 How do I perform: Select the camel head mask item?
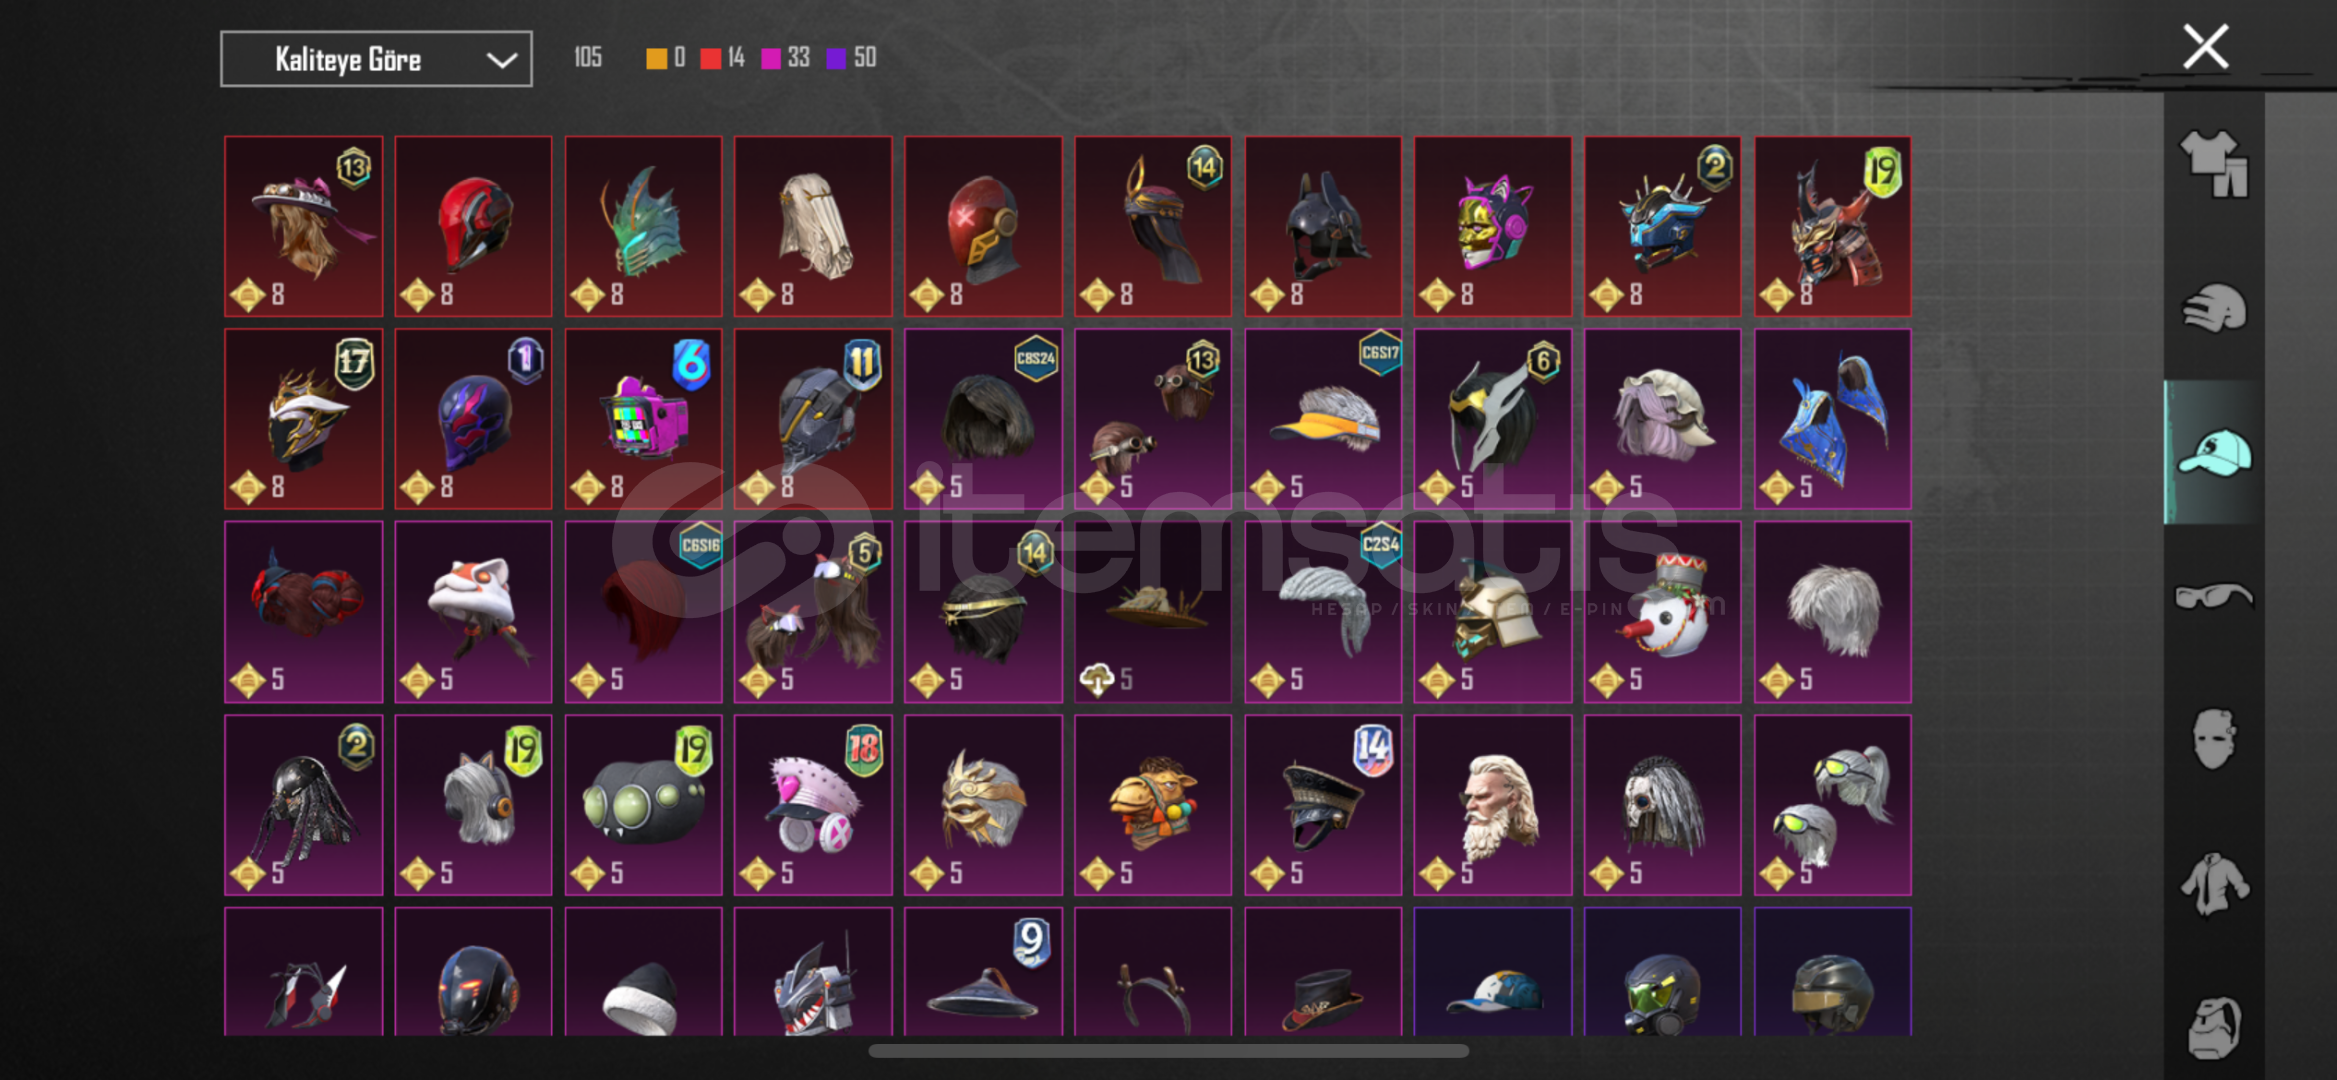pyautogui.click(x=1153, y=805)
